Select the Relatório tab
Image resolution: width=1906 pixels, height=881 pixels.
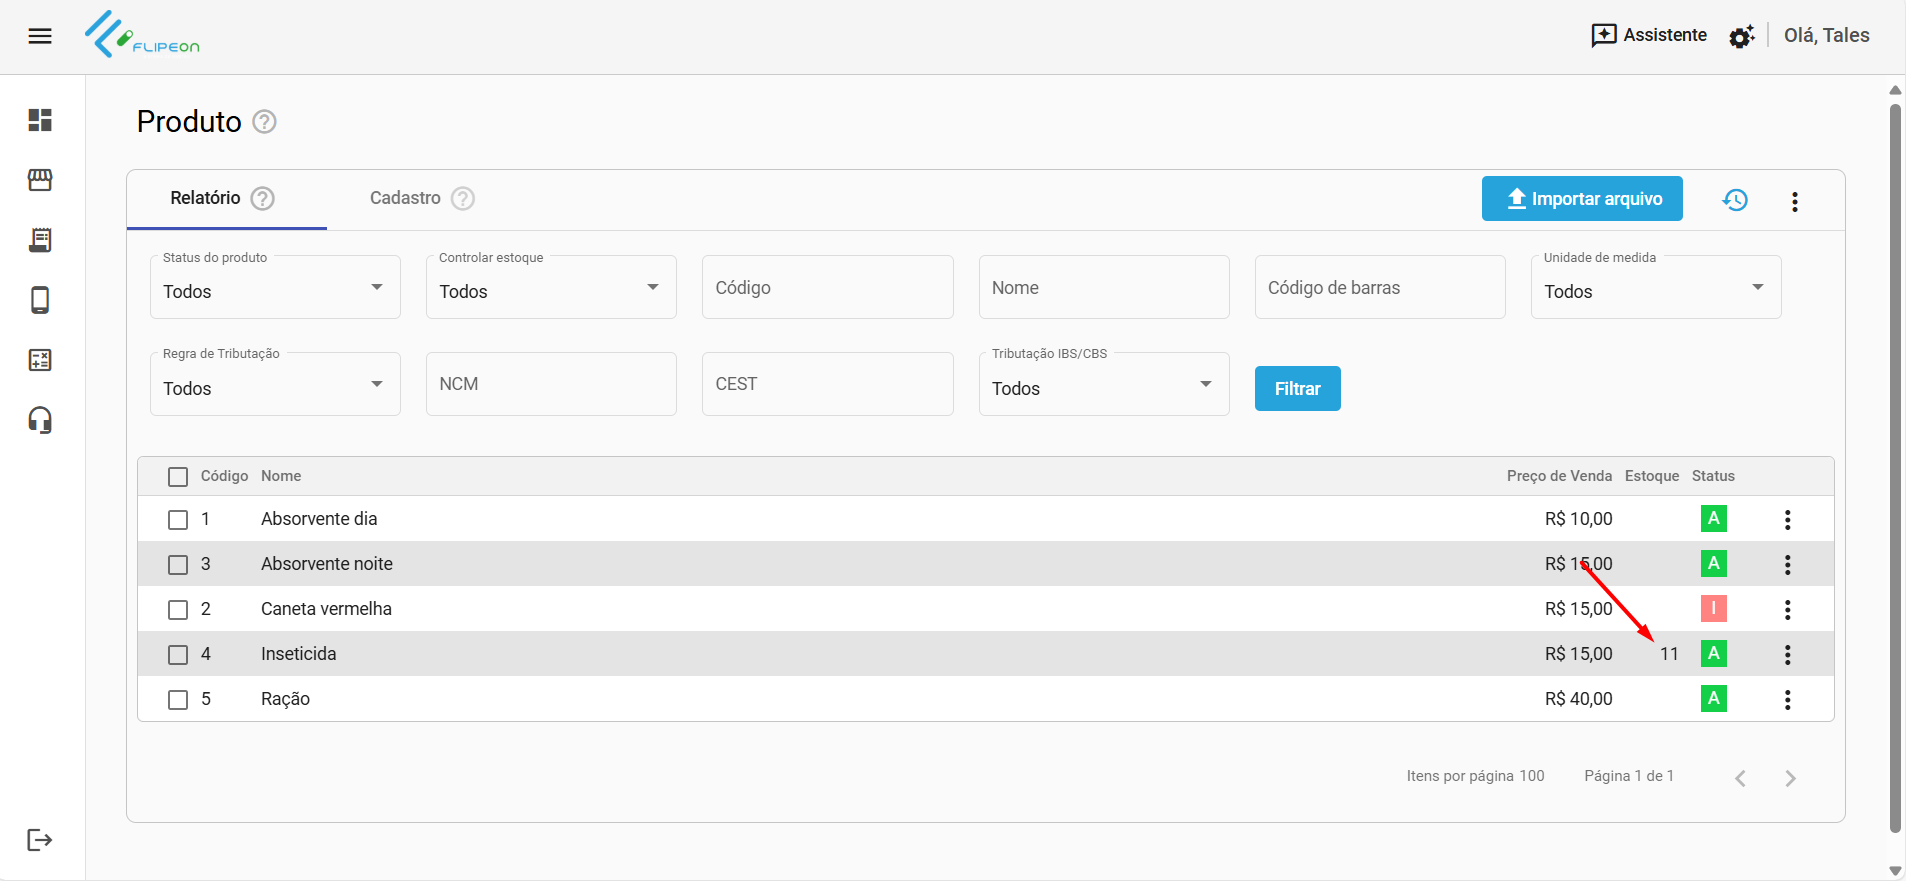pos(206,198)
